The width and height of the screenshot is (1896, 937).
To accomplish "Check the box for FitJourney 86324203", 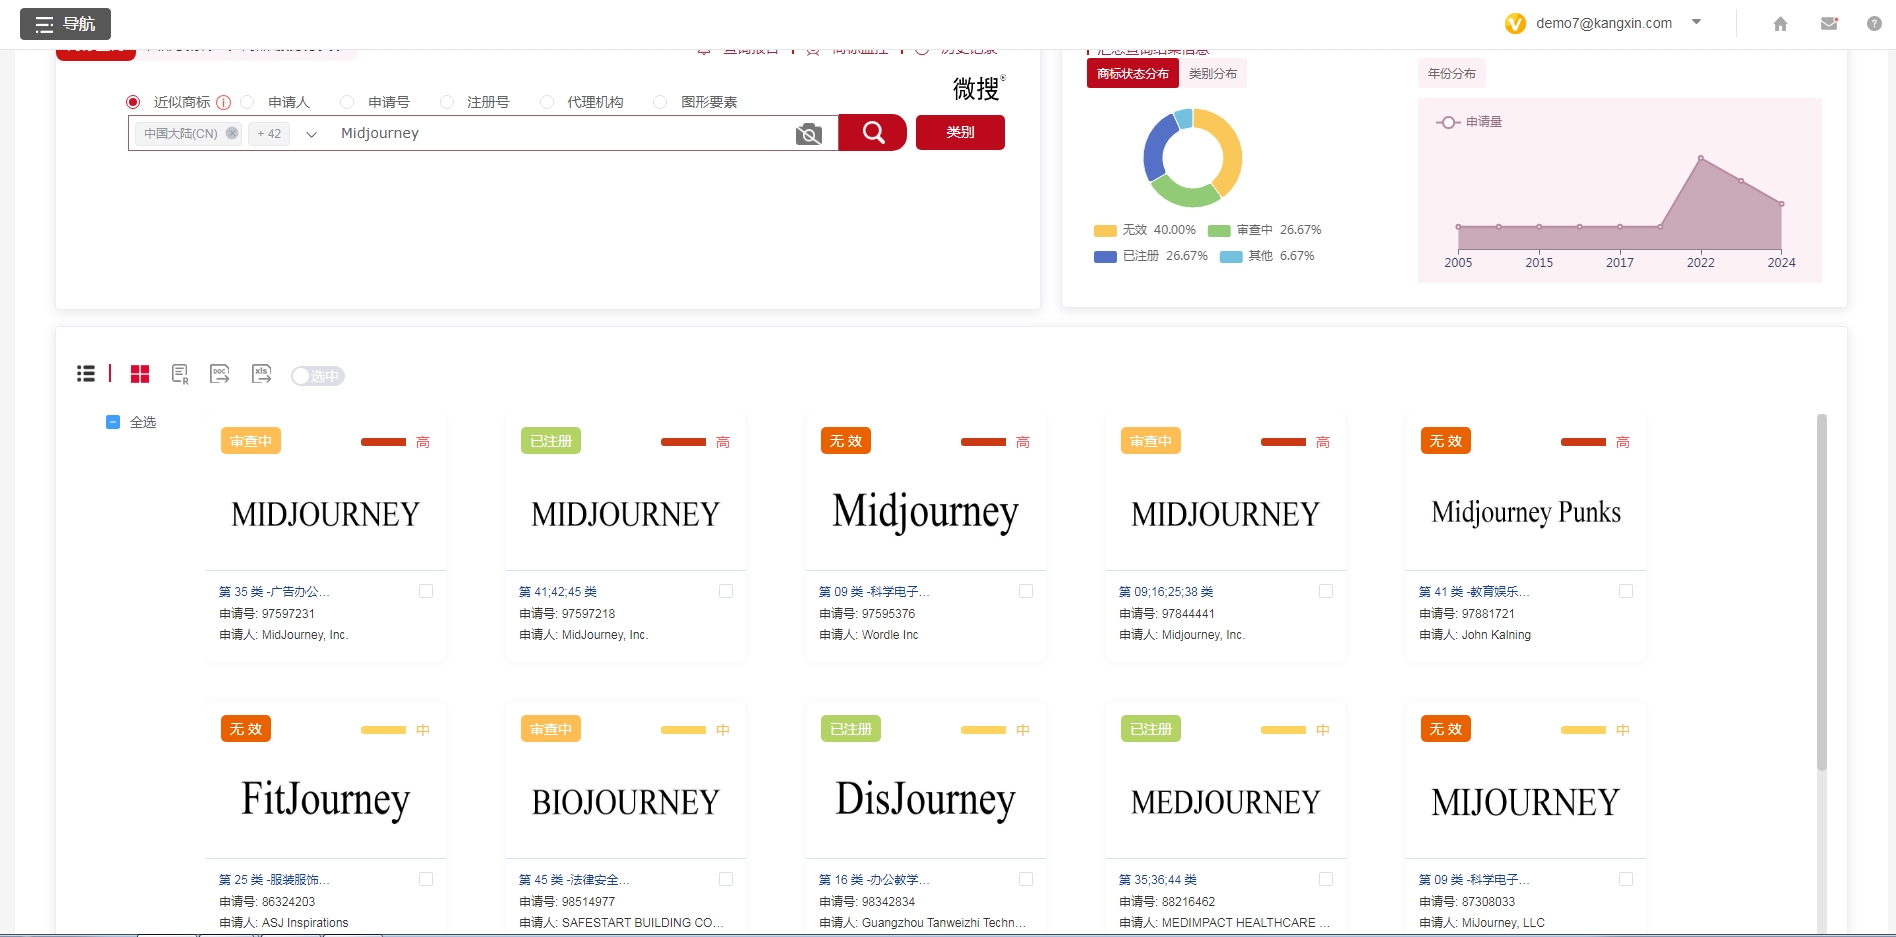I will 426,879.
